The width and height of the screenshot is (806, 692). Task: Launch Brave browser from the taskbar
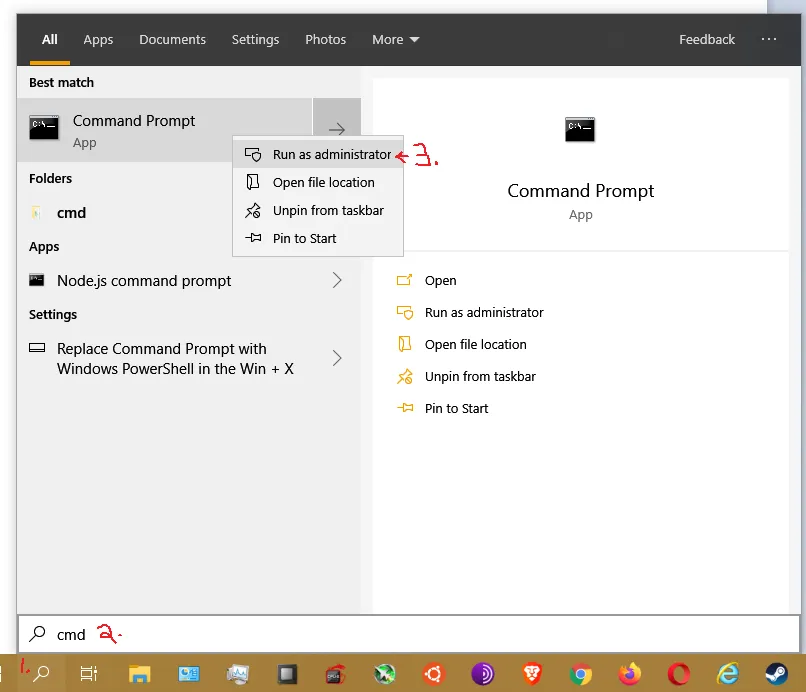[532, 674]
